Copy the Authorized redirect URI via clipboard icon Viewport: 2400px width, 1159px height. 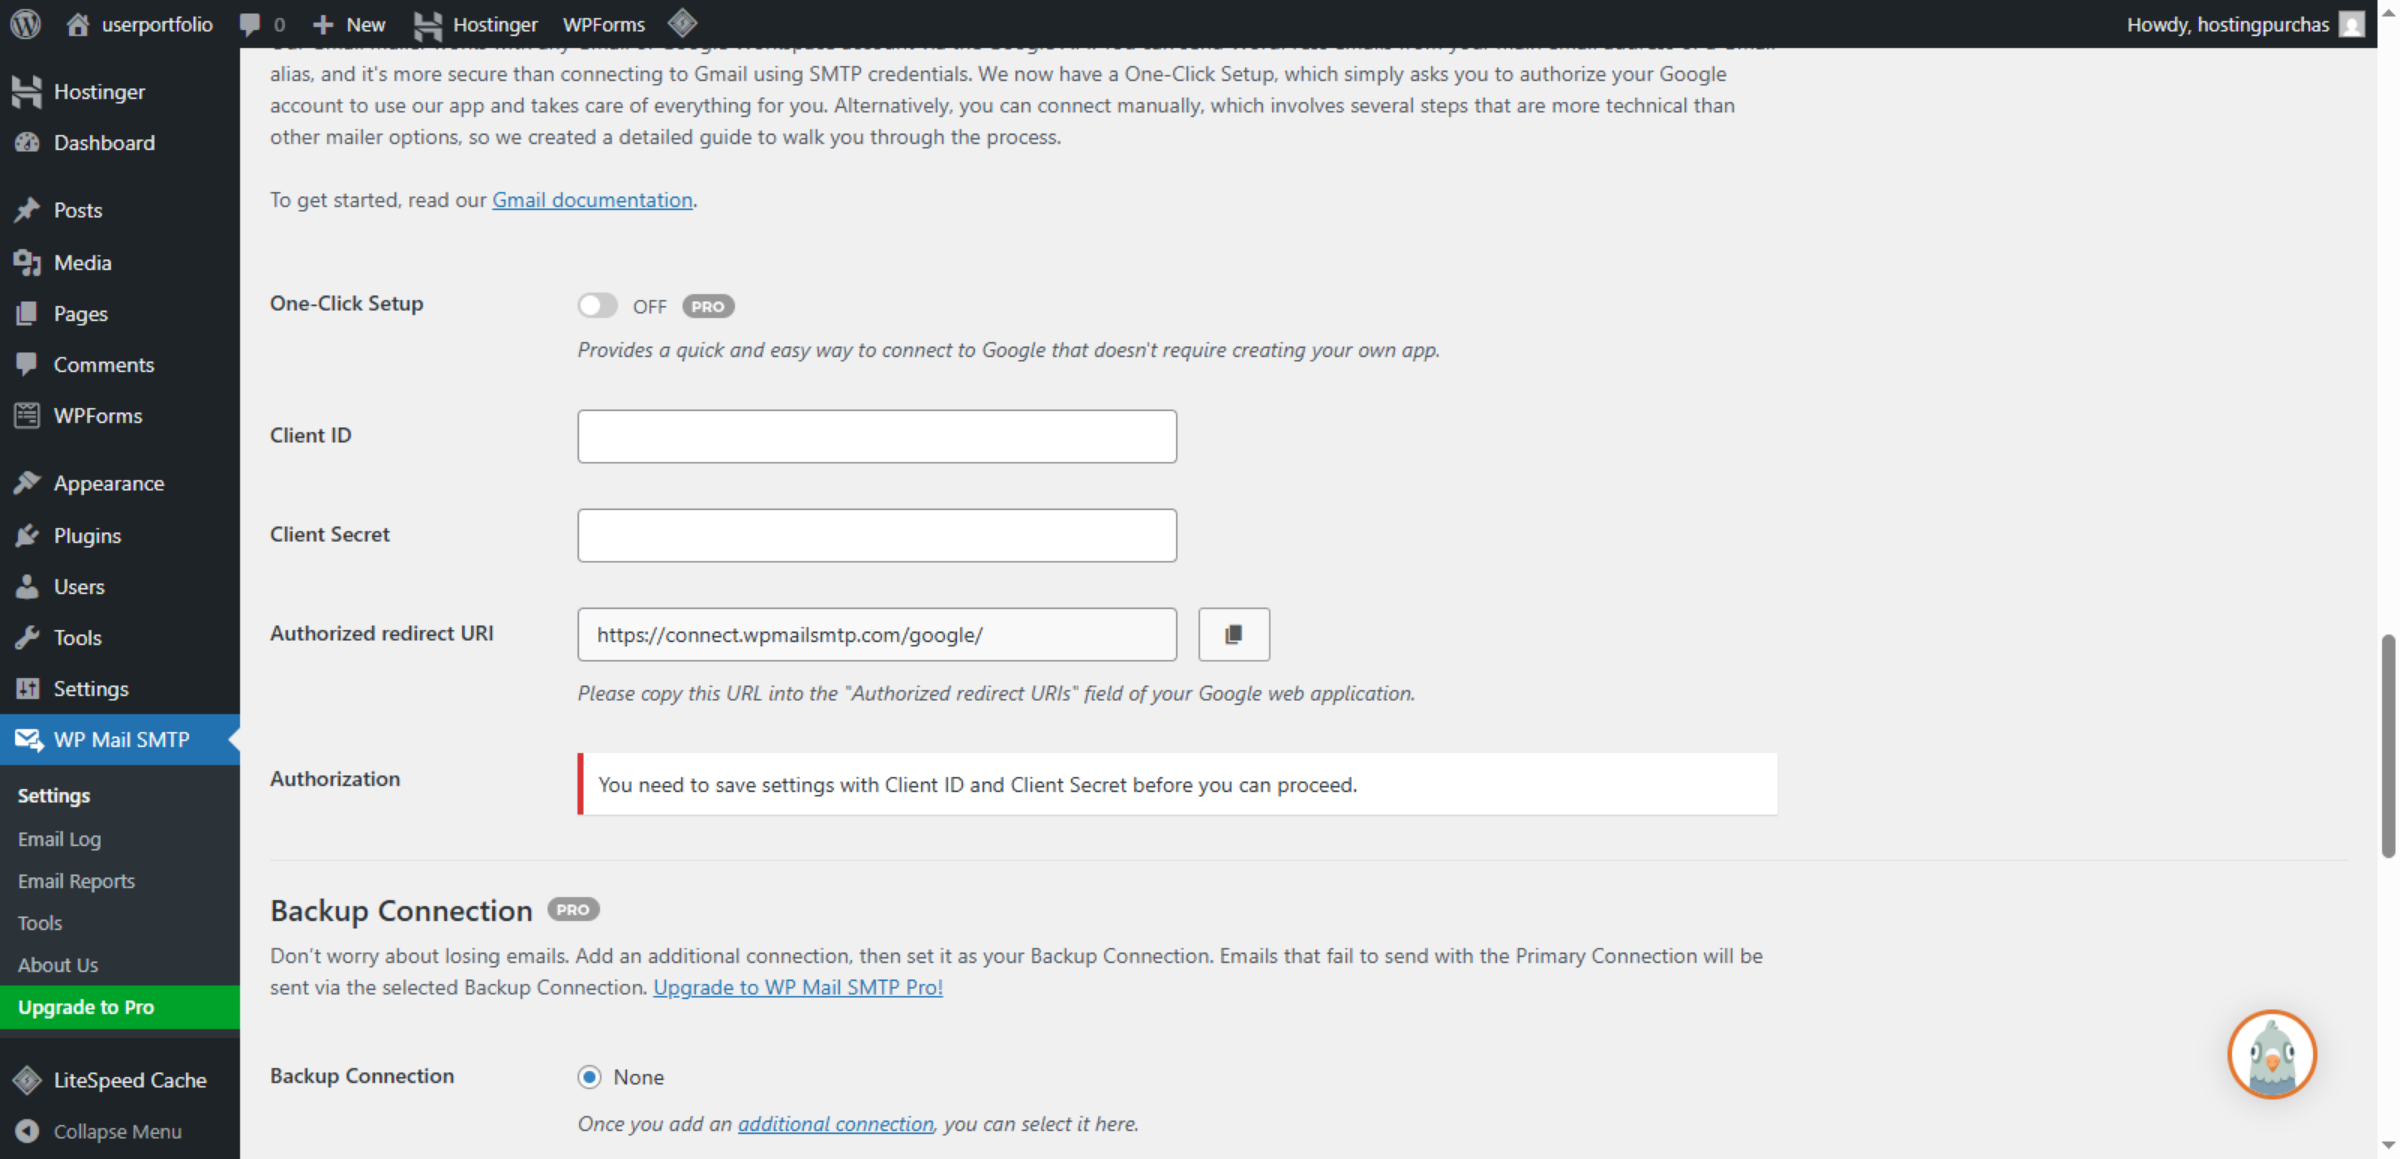click(x=1233, y=634)
